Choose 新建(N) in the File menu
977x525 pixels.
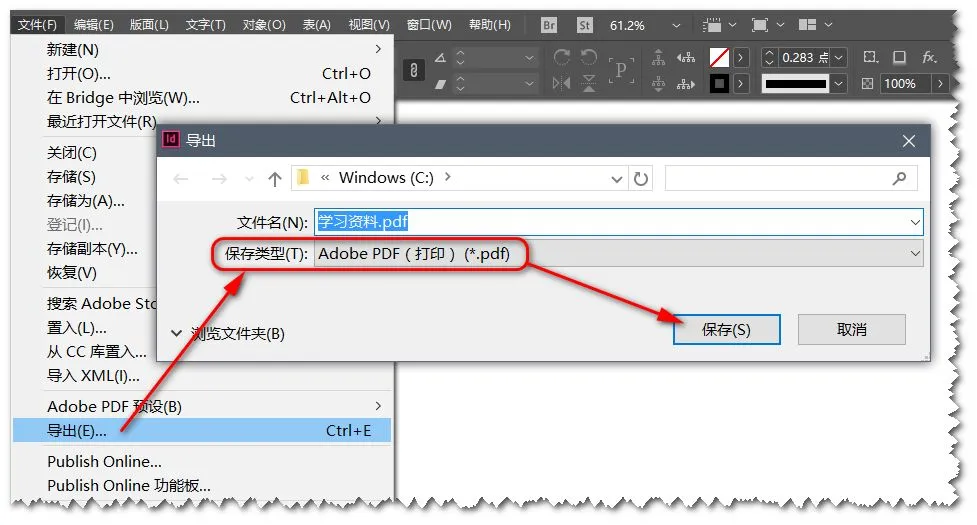pos(201,49)
